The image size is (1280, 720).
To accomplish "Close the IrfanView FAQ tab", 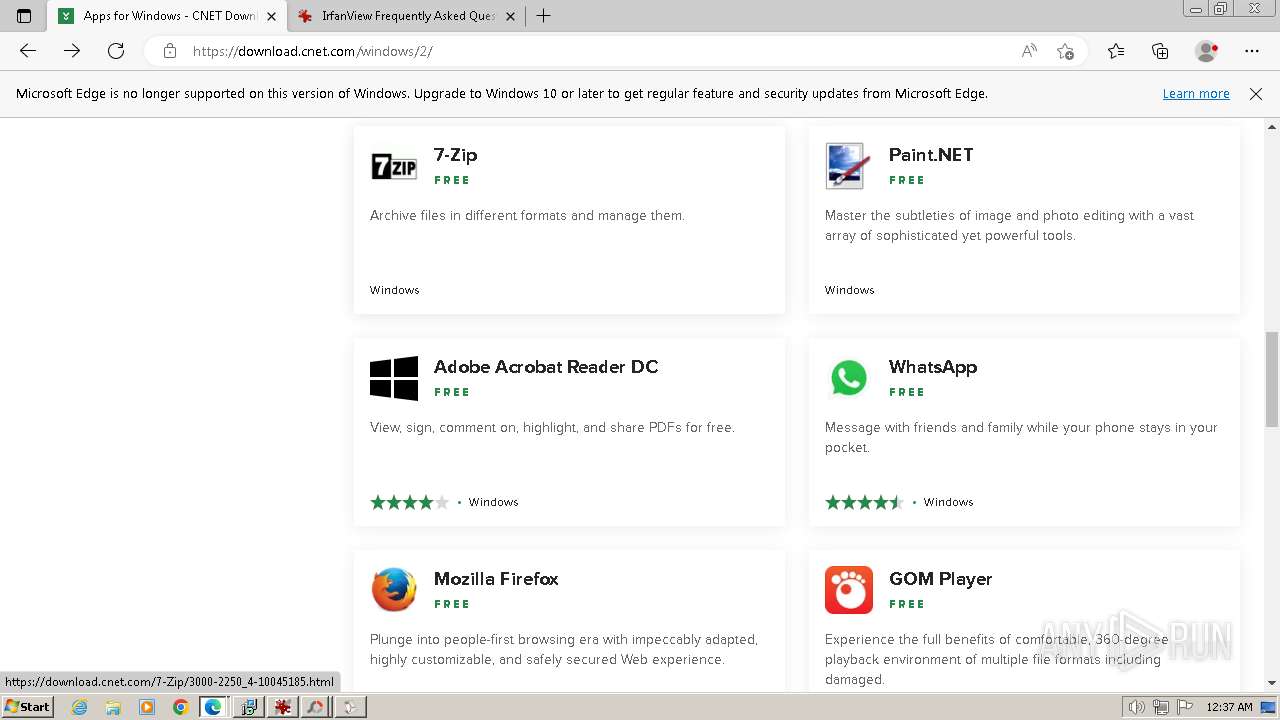I will pyautogui.click(x=510, y=16).
